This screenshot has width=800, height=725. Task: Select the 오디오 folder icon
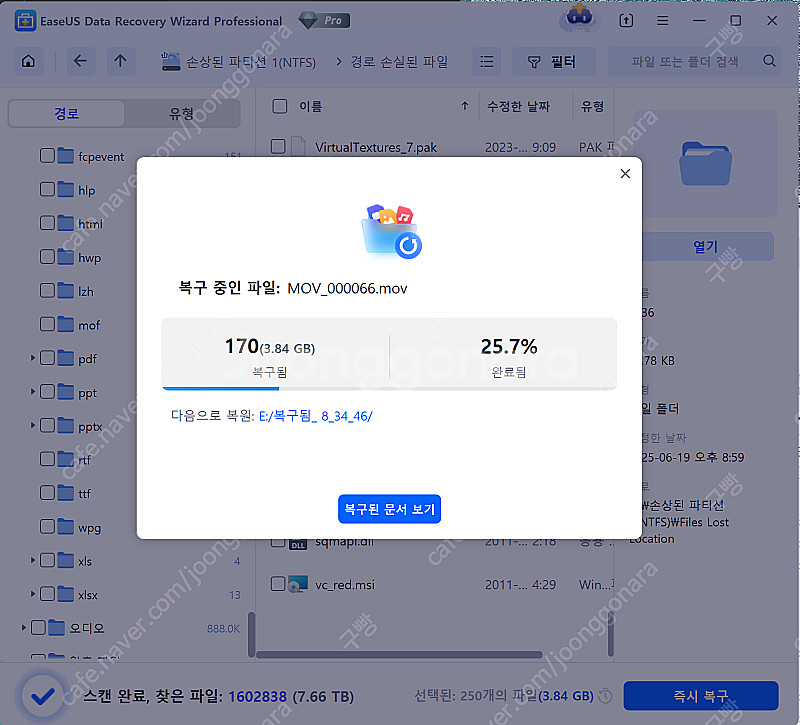57,627
